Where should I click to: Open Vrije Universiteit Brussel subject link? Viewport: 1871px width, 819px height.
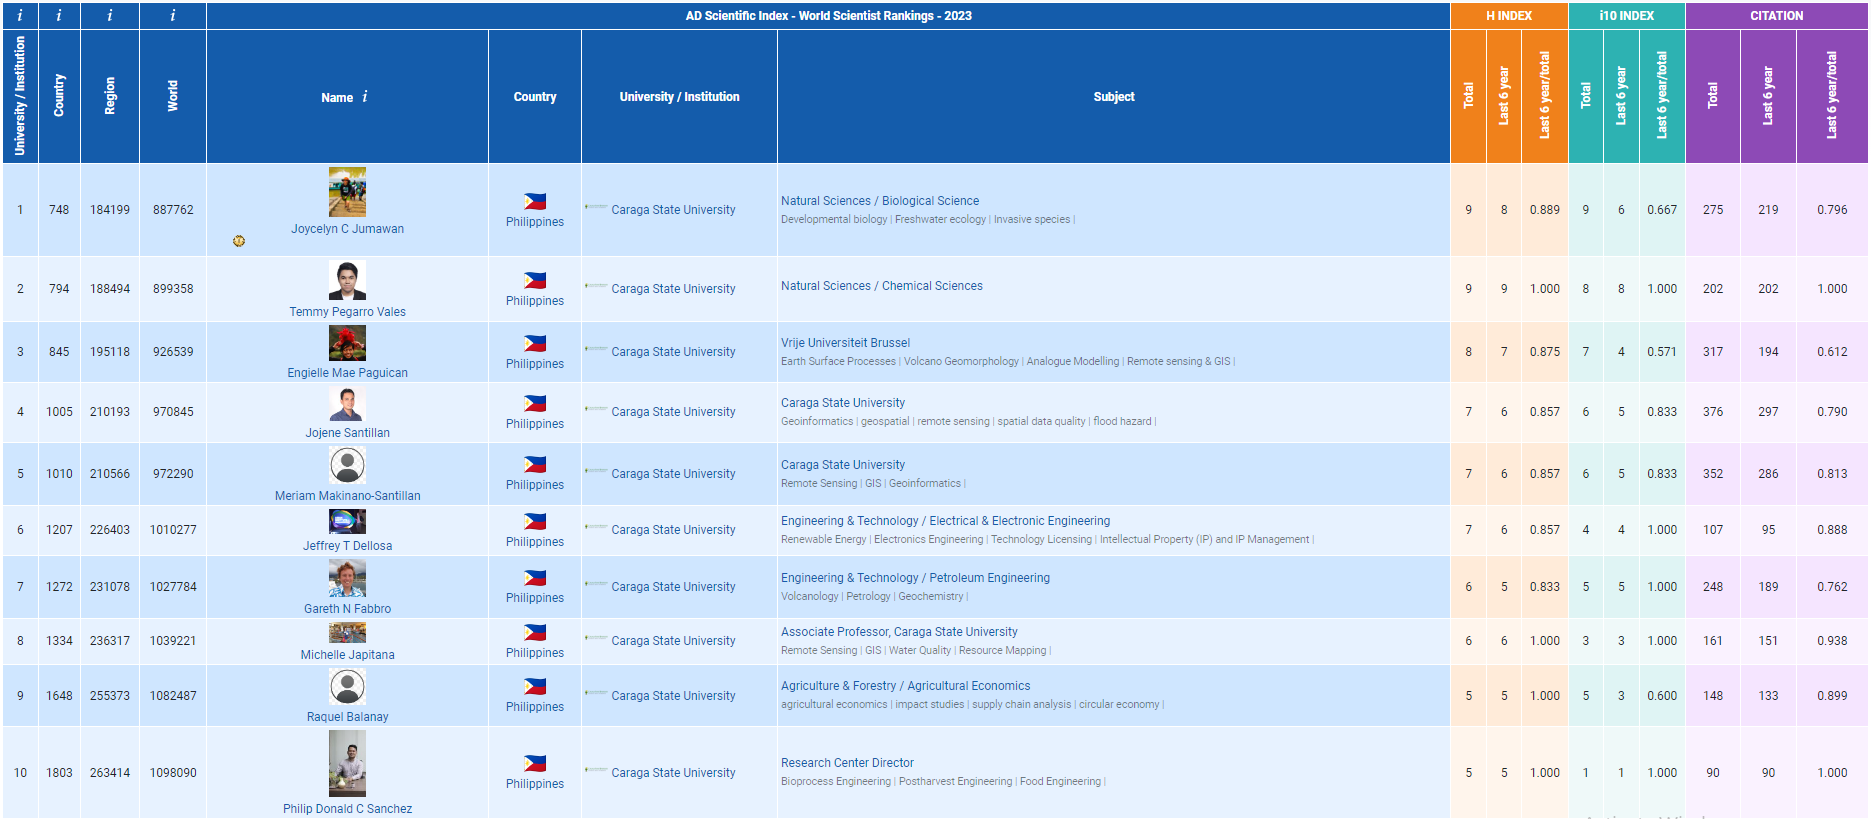click(846, 343)
